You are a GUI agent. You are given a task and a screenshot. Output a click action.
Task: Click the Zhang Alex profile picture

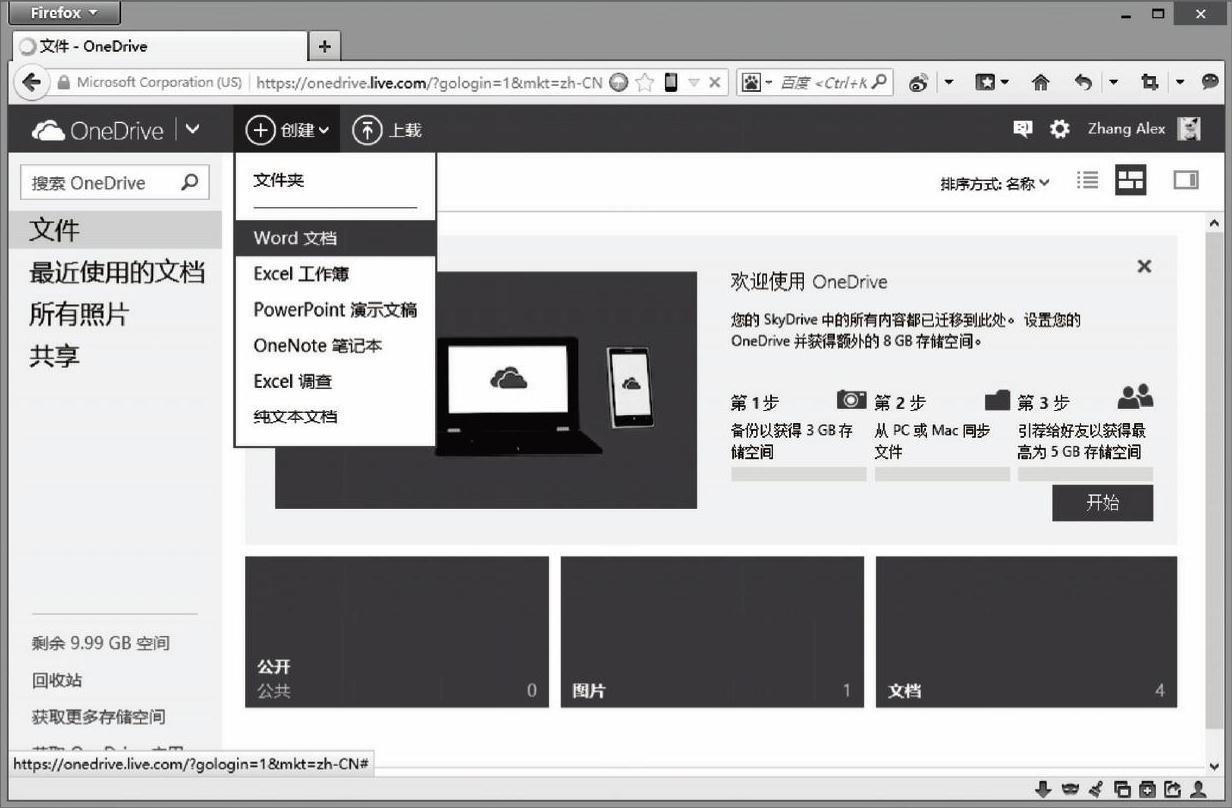(1189, 129)
